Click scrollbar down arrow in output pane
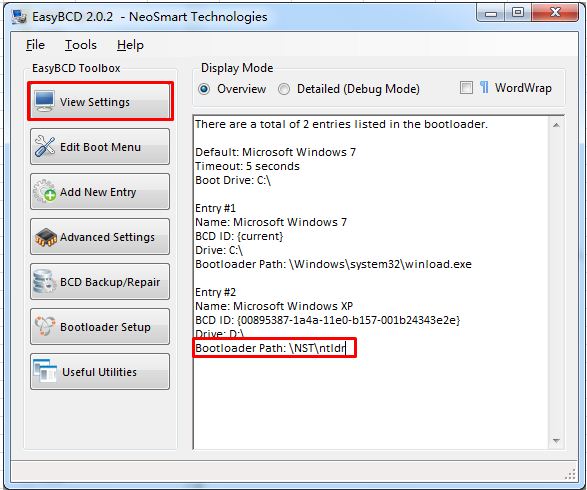The width and height of the screenshot is (587, 490). point(556,441)
